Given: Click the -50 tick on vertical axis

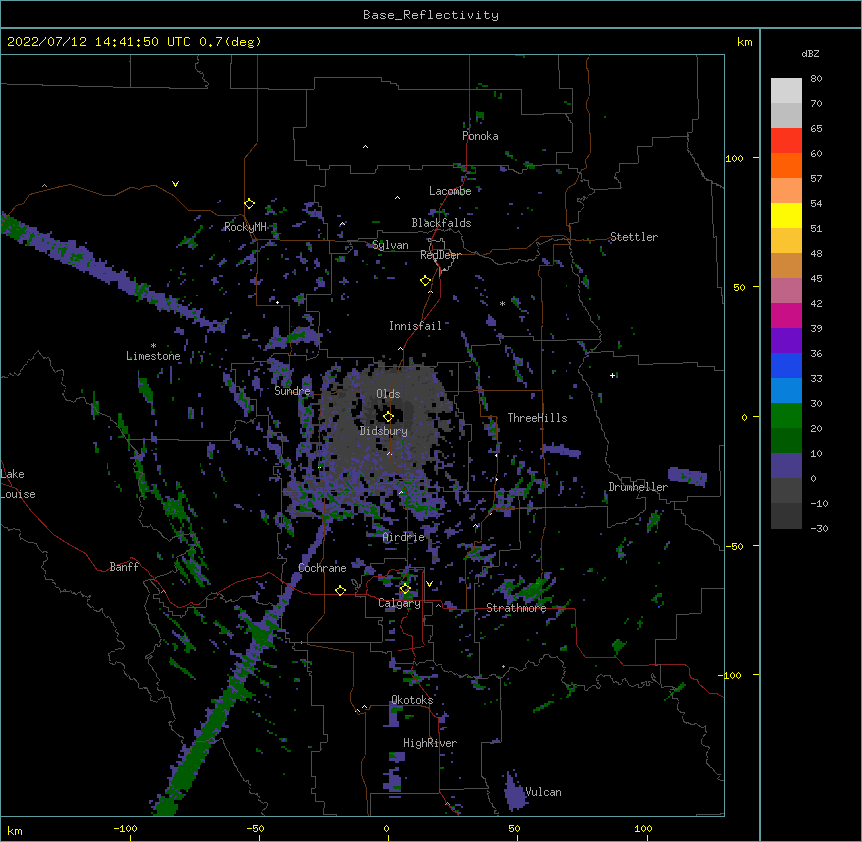Looking at the screenshot, I should [734, 546].
